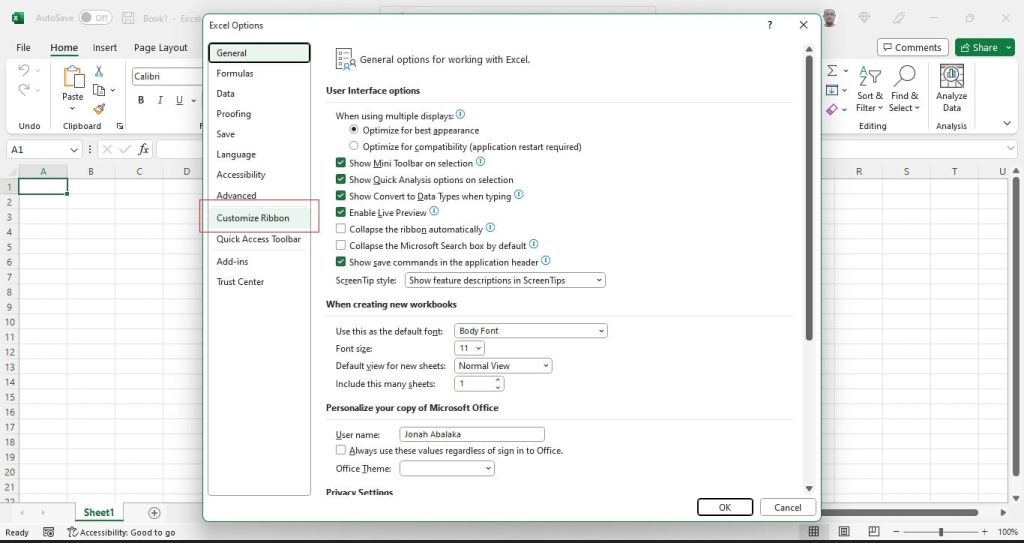Viewport: 1024px width, 543px height.
Task: Click the Redo arrow icon
Action: coord(24,90)
